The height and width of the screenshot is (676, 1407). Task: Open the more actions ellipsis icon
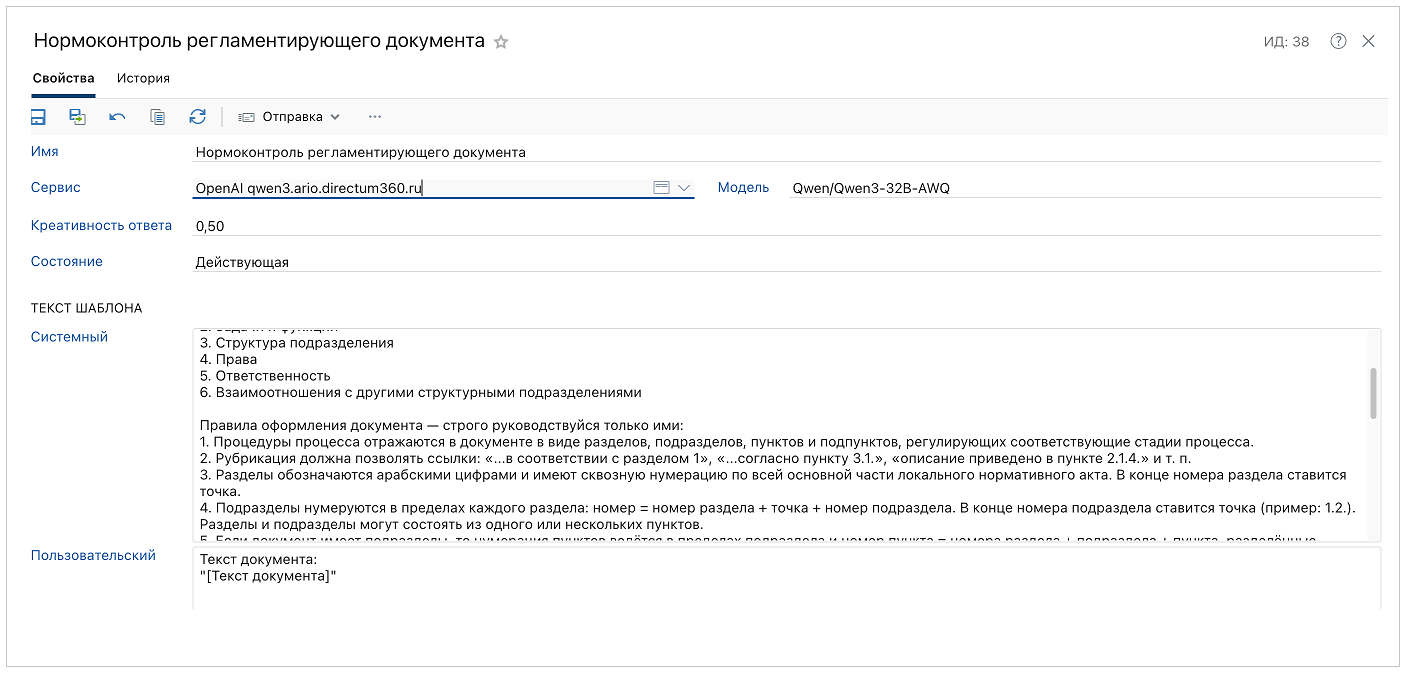point(374,117)
